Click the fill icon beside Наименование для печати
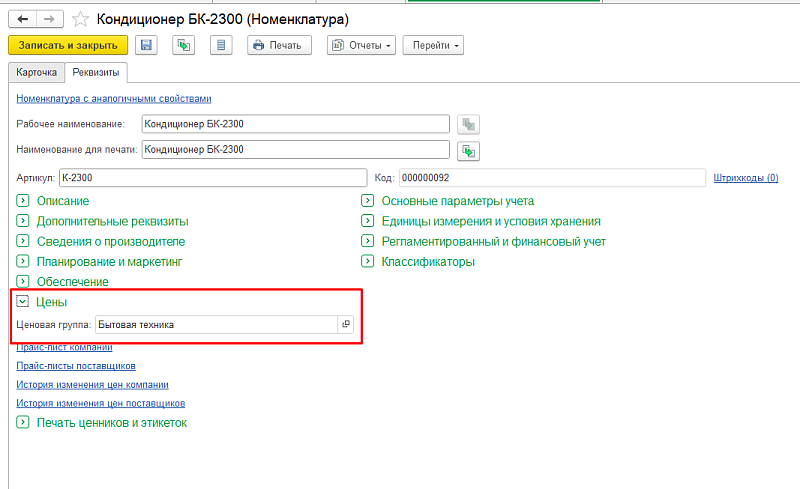This screenshot has width=800, height=489. 469,150
